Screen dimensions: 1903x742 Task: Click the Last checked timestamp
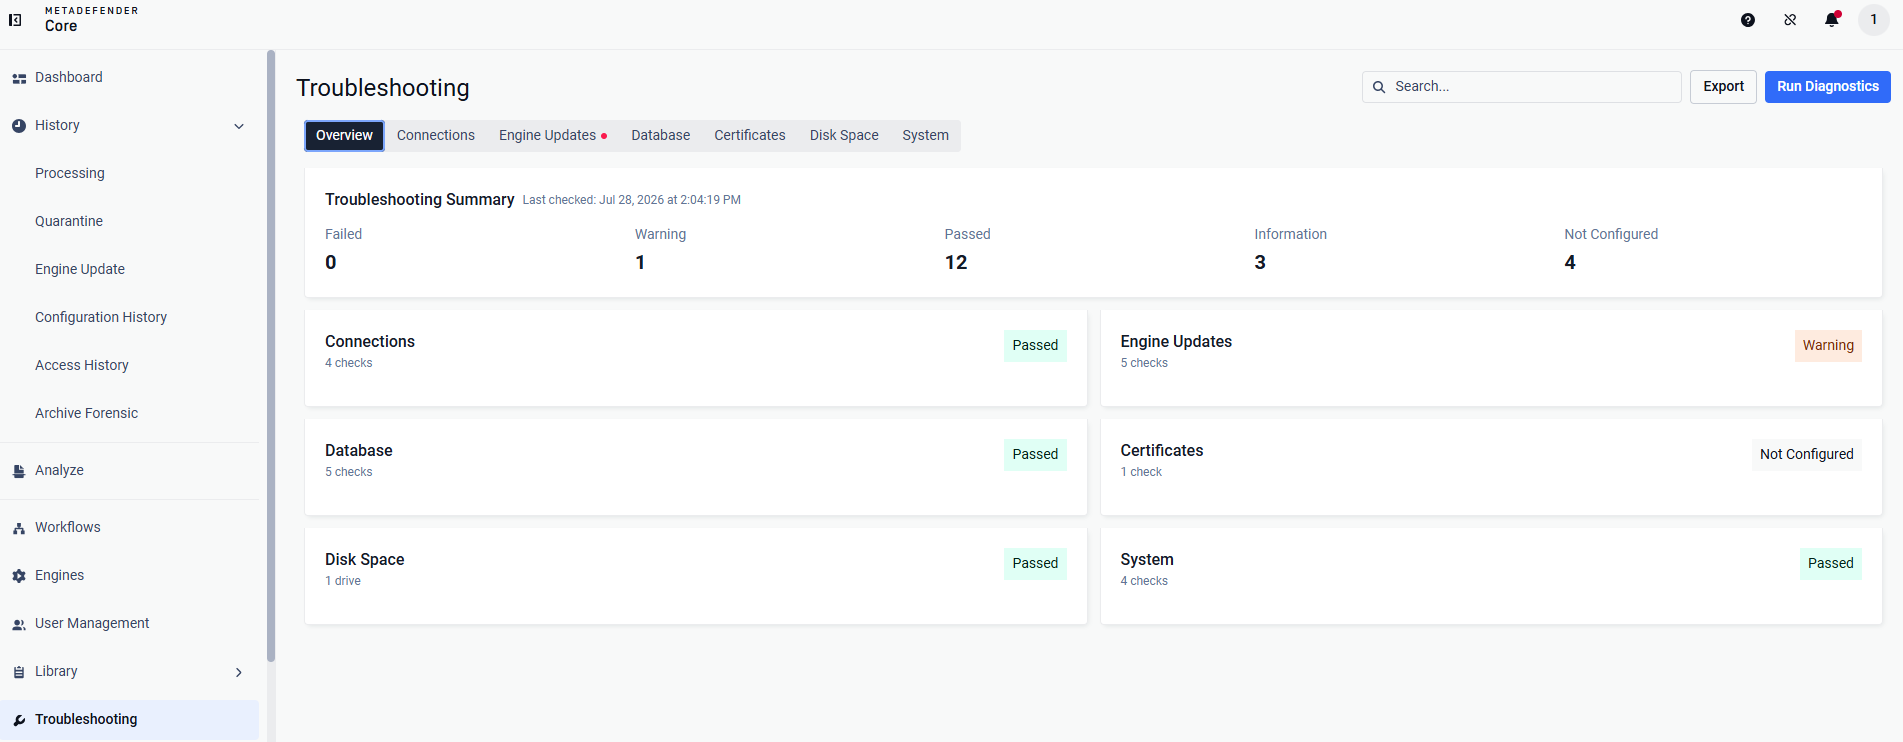632,201
